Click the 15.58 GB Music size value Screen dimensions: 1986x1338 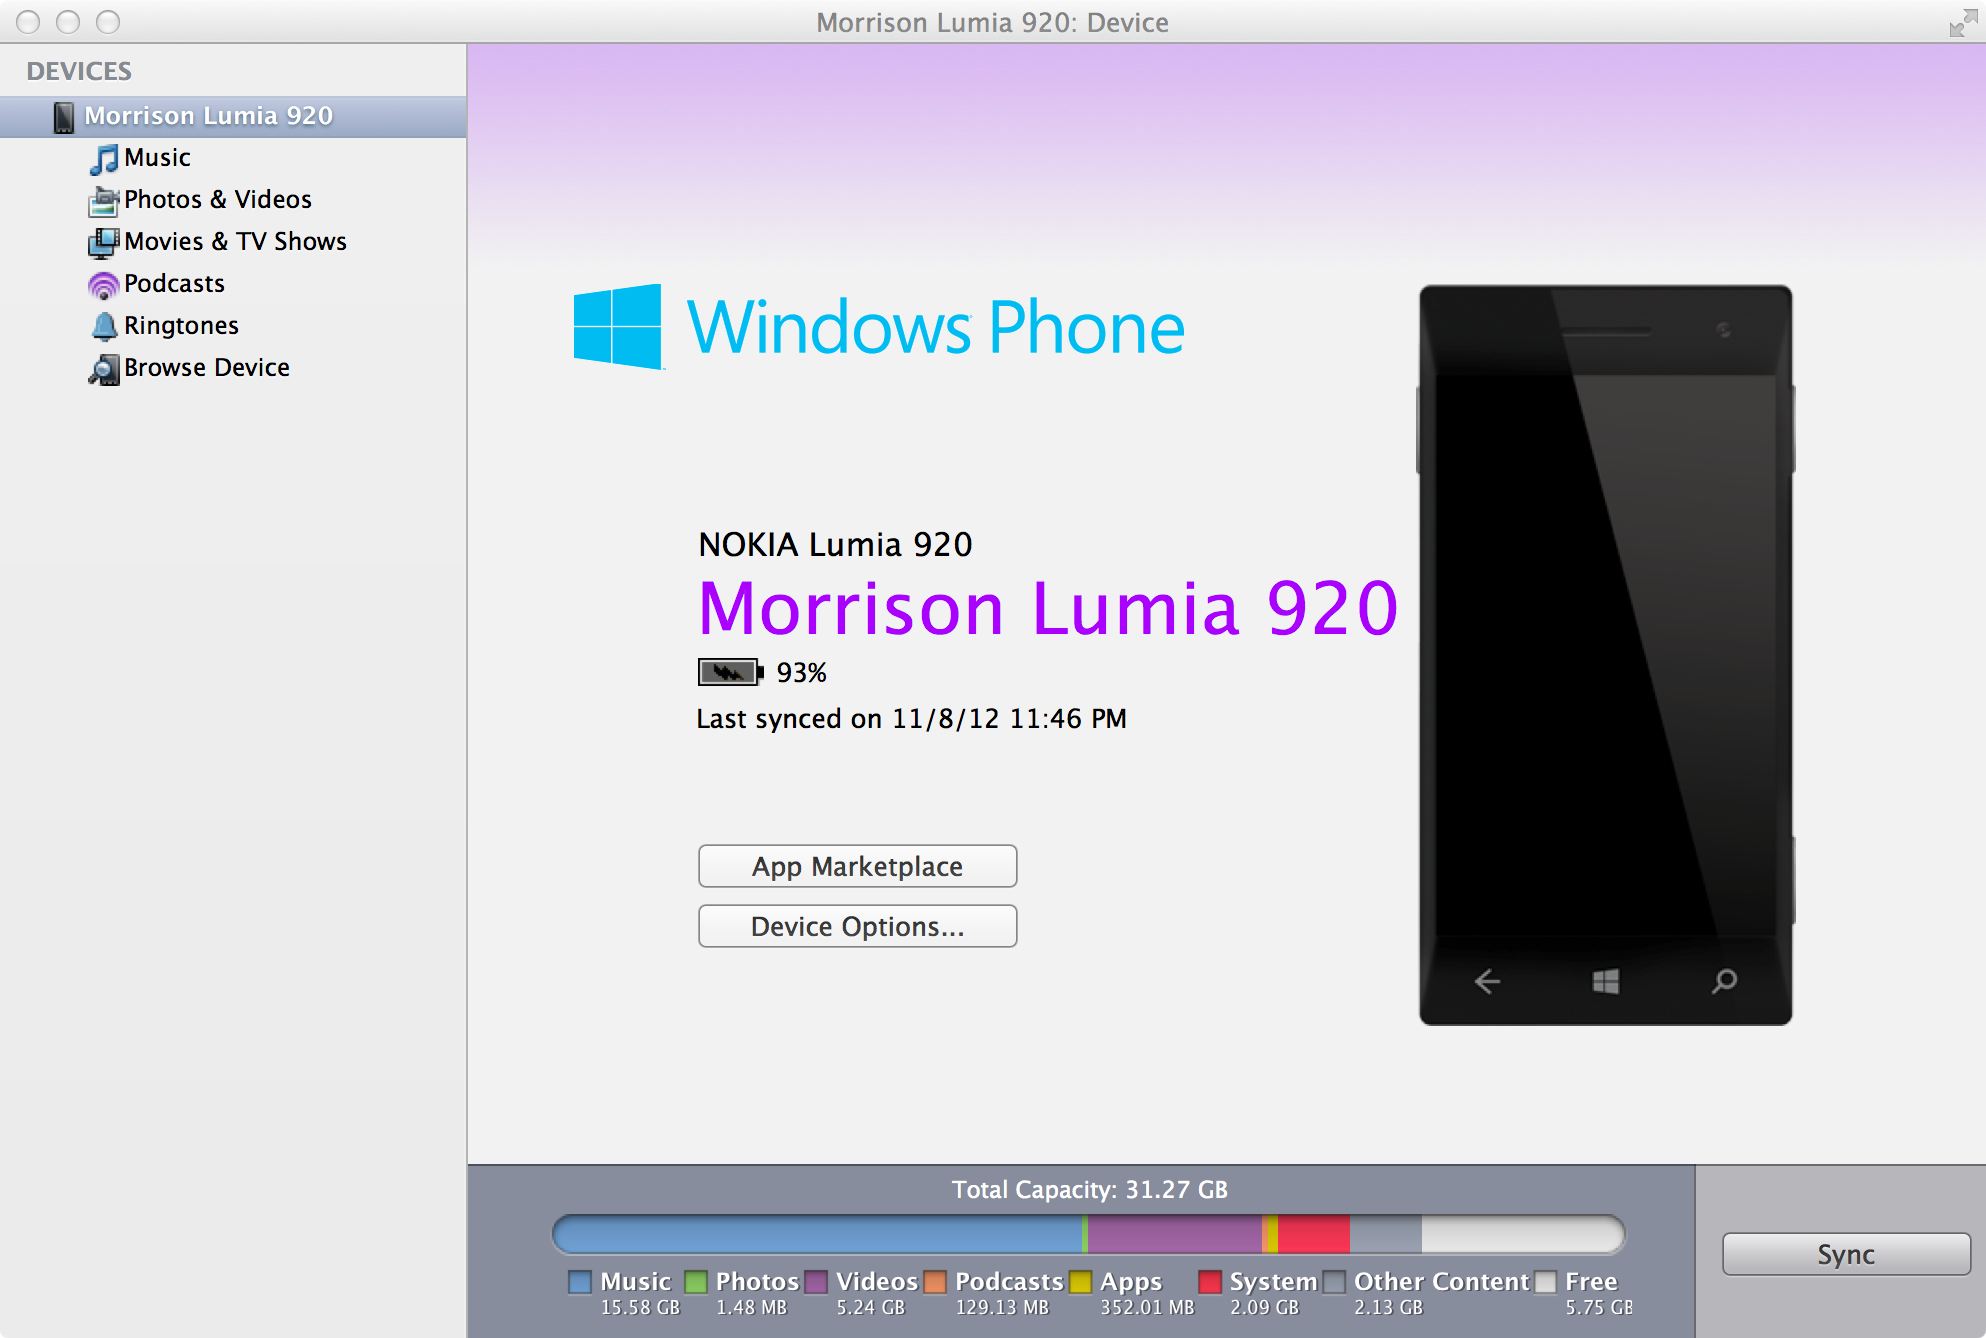pos(640,1308)
